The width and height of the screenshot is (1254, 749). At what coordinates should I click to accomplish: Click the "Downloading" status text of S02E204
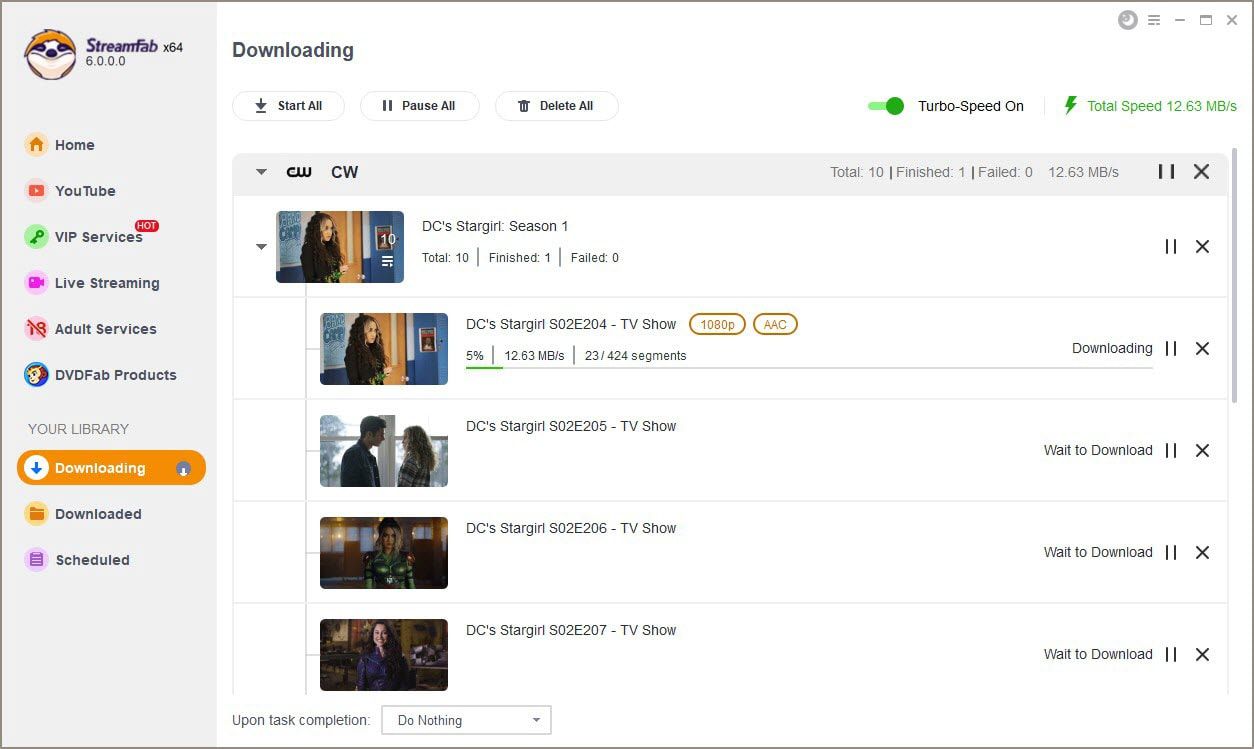pyautogui.click(x=1112, y=348)
